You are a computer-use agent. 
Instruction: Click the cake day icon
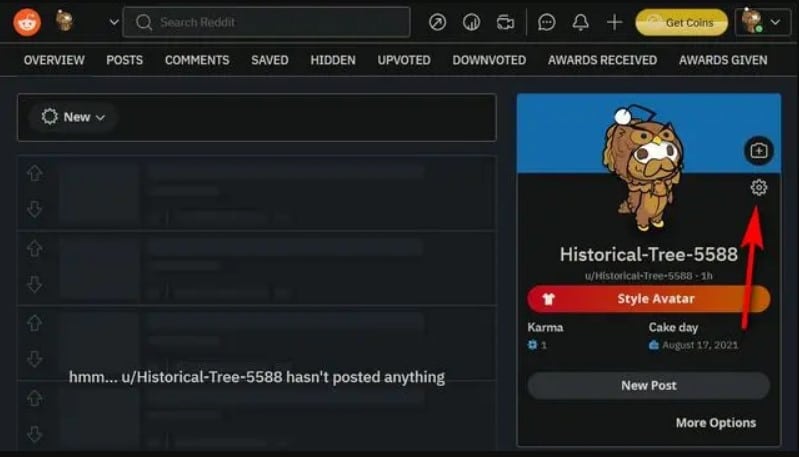click(x=654, y=345)
